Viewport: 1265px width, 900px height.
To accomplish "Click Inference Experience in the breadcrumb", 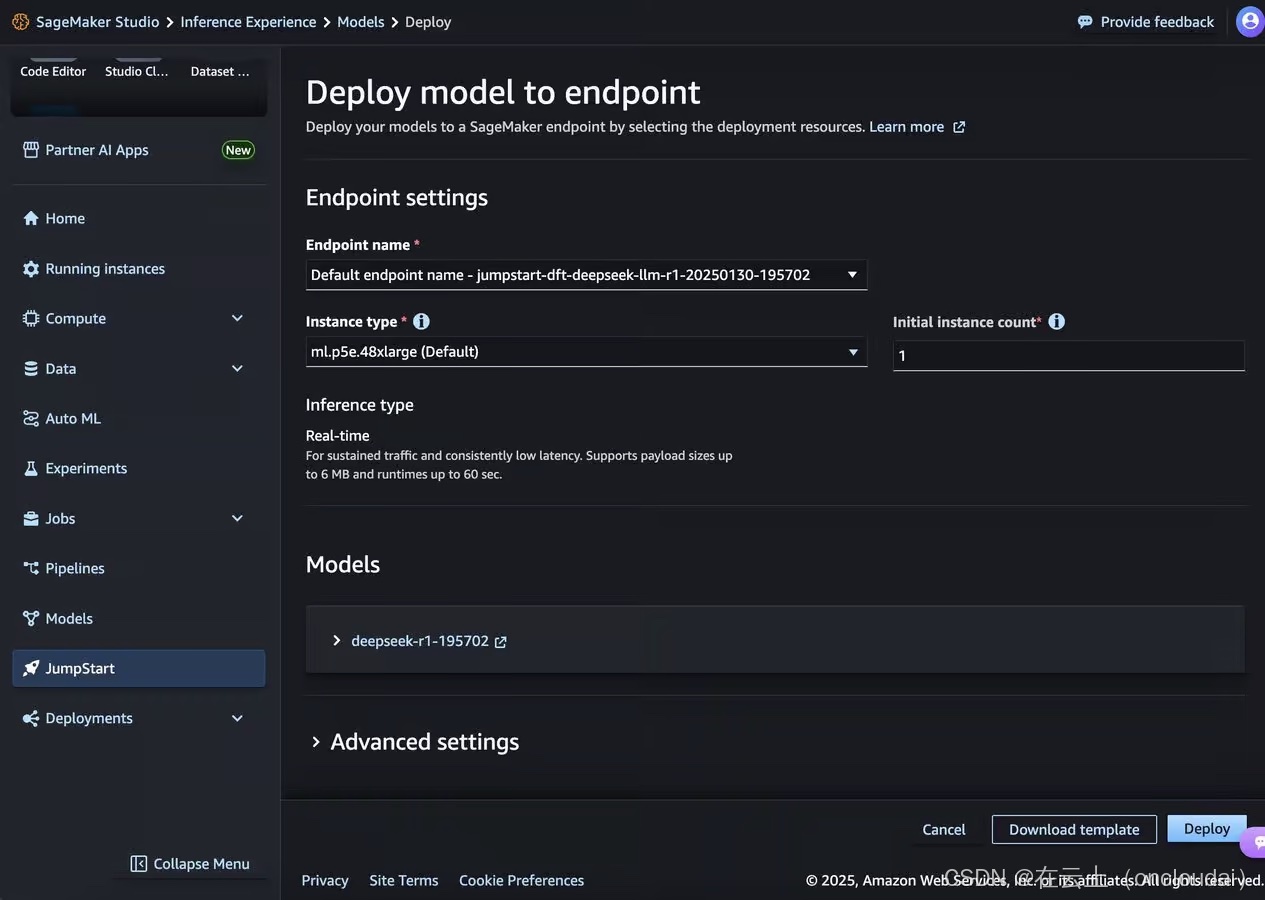I will click(248, 22).
